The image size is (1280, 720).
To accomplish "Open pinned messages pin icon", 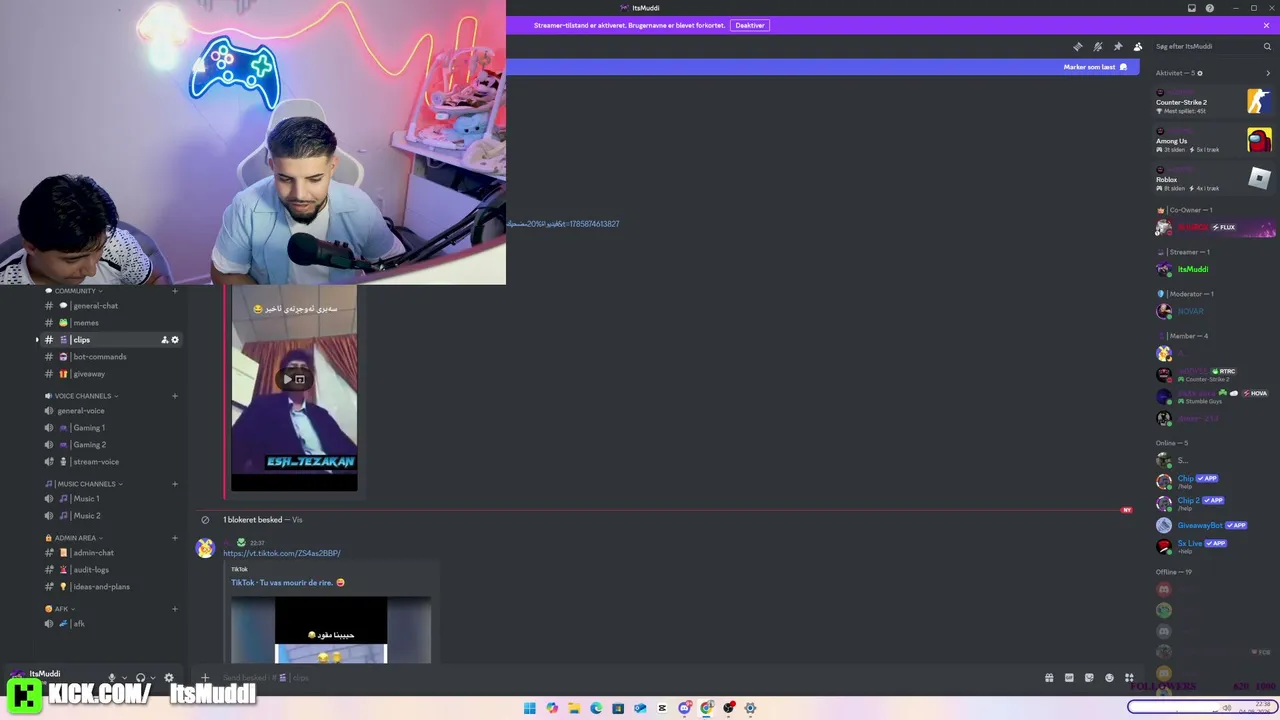I will 1118,47.
